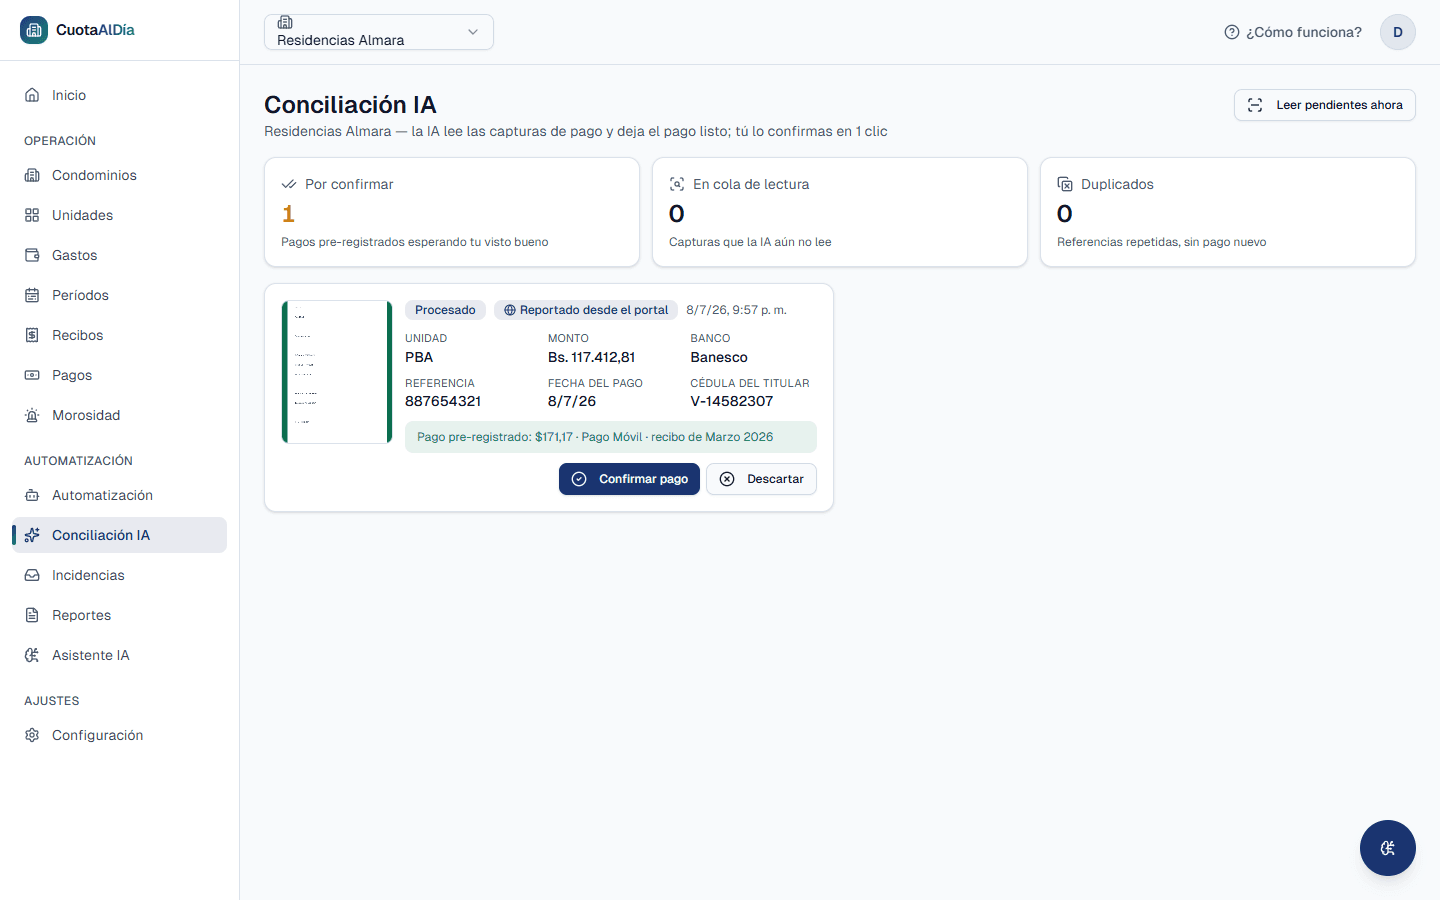This screenshot has width=1440, height=900.
Task: Open the Residencias Almara condominium selector
Action: (379, 32)
